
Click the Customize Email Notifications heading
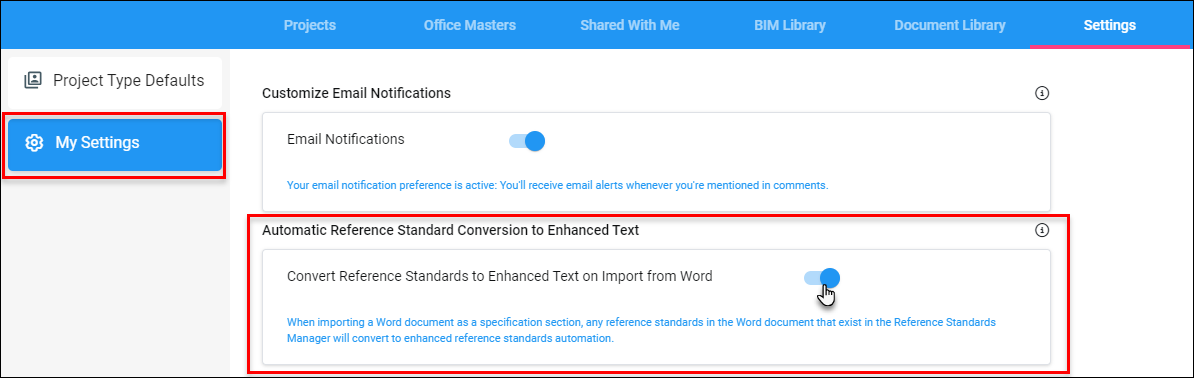pyautogui.click(x=356, y=94)
